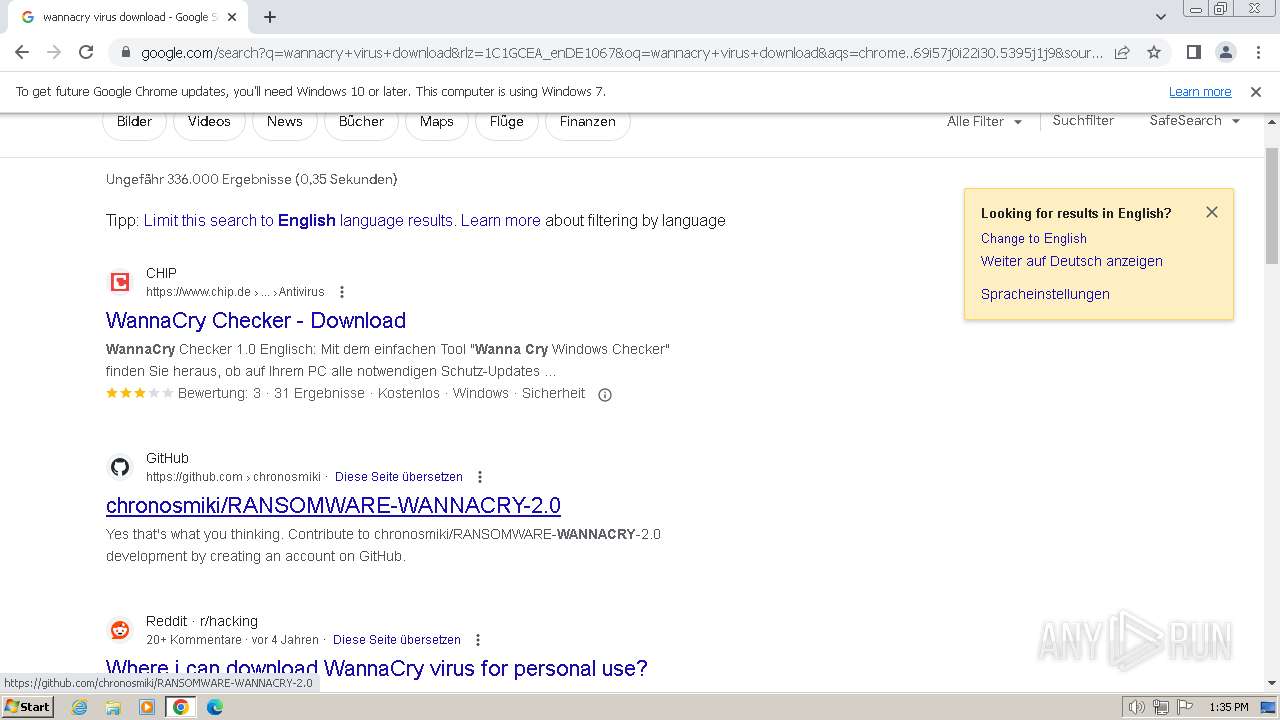Viewport: 1280px width, 720px height.
Task: Close the wannacry virus download tab
Action: click(230, 17)
